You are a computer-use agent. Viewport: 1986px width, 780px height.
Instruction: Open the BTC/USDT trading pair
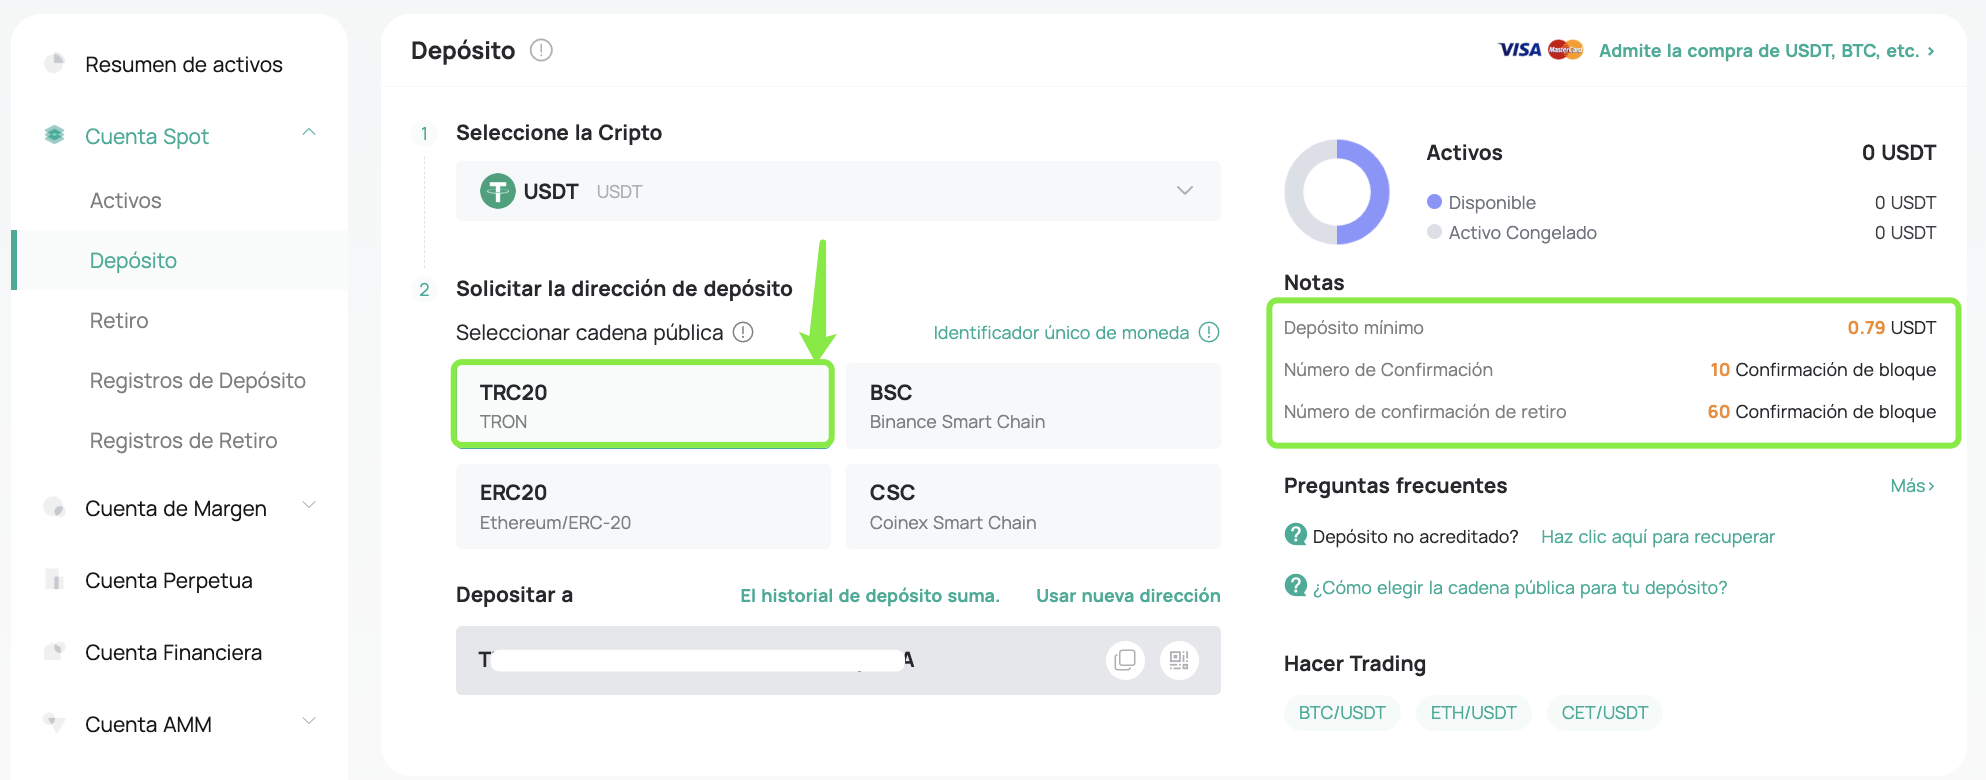[x=1341, y=712]
